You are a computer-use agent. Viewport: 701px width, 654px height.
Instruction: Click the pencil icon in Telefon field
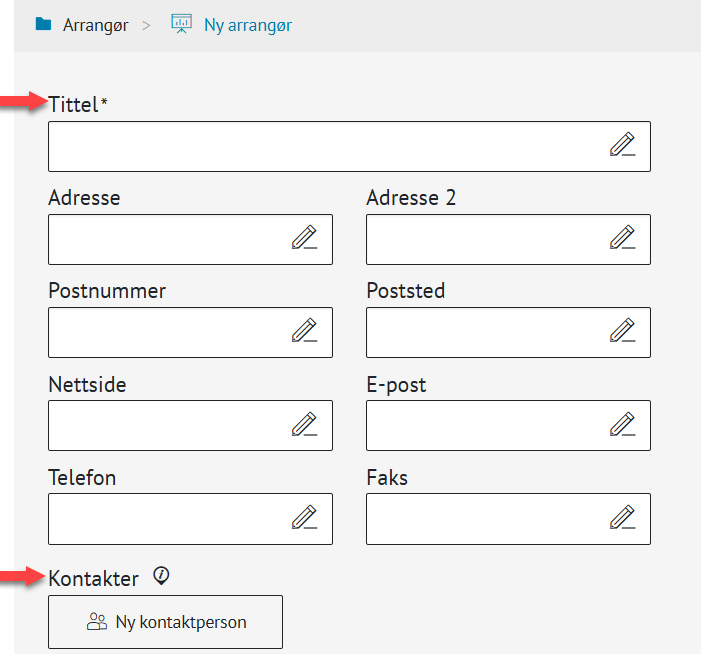304,518
